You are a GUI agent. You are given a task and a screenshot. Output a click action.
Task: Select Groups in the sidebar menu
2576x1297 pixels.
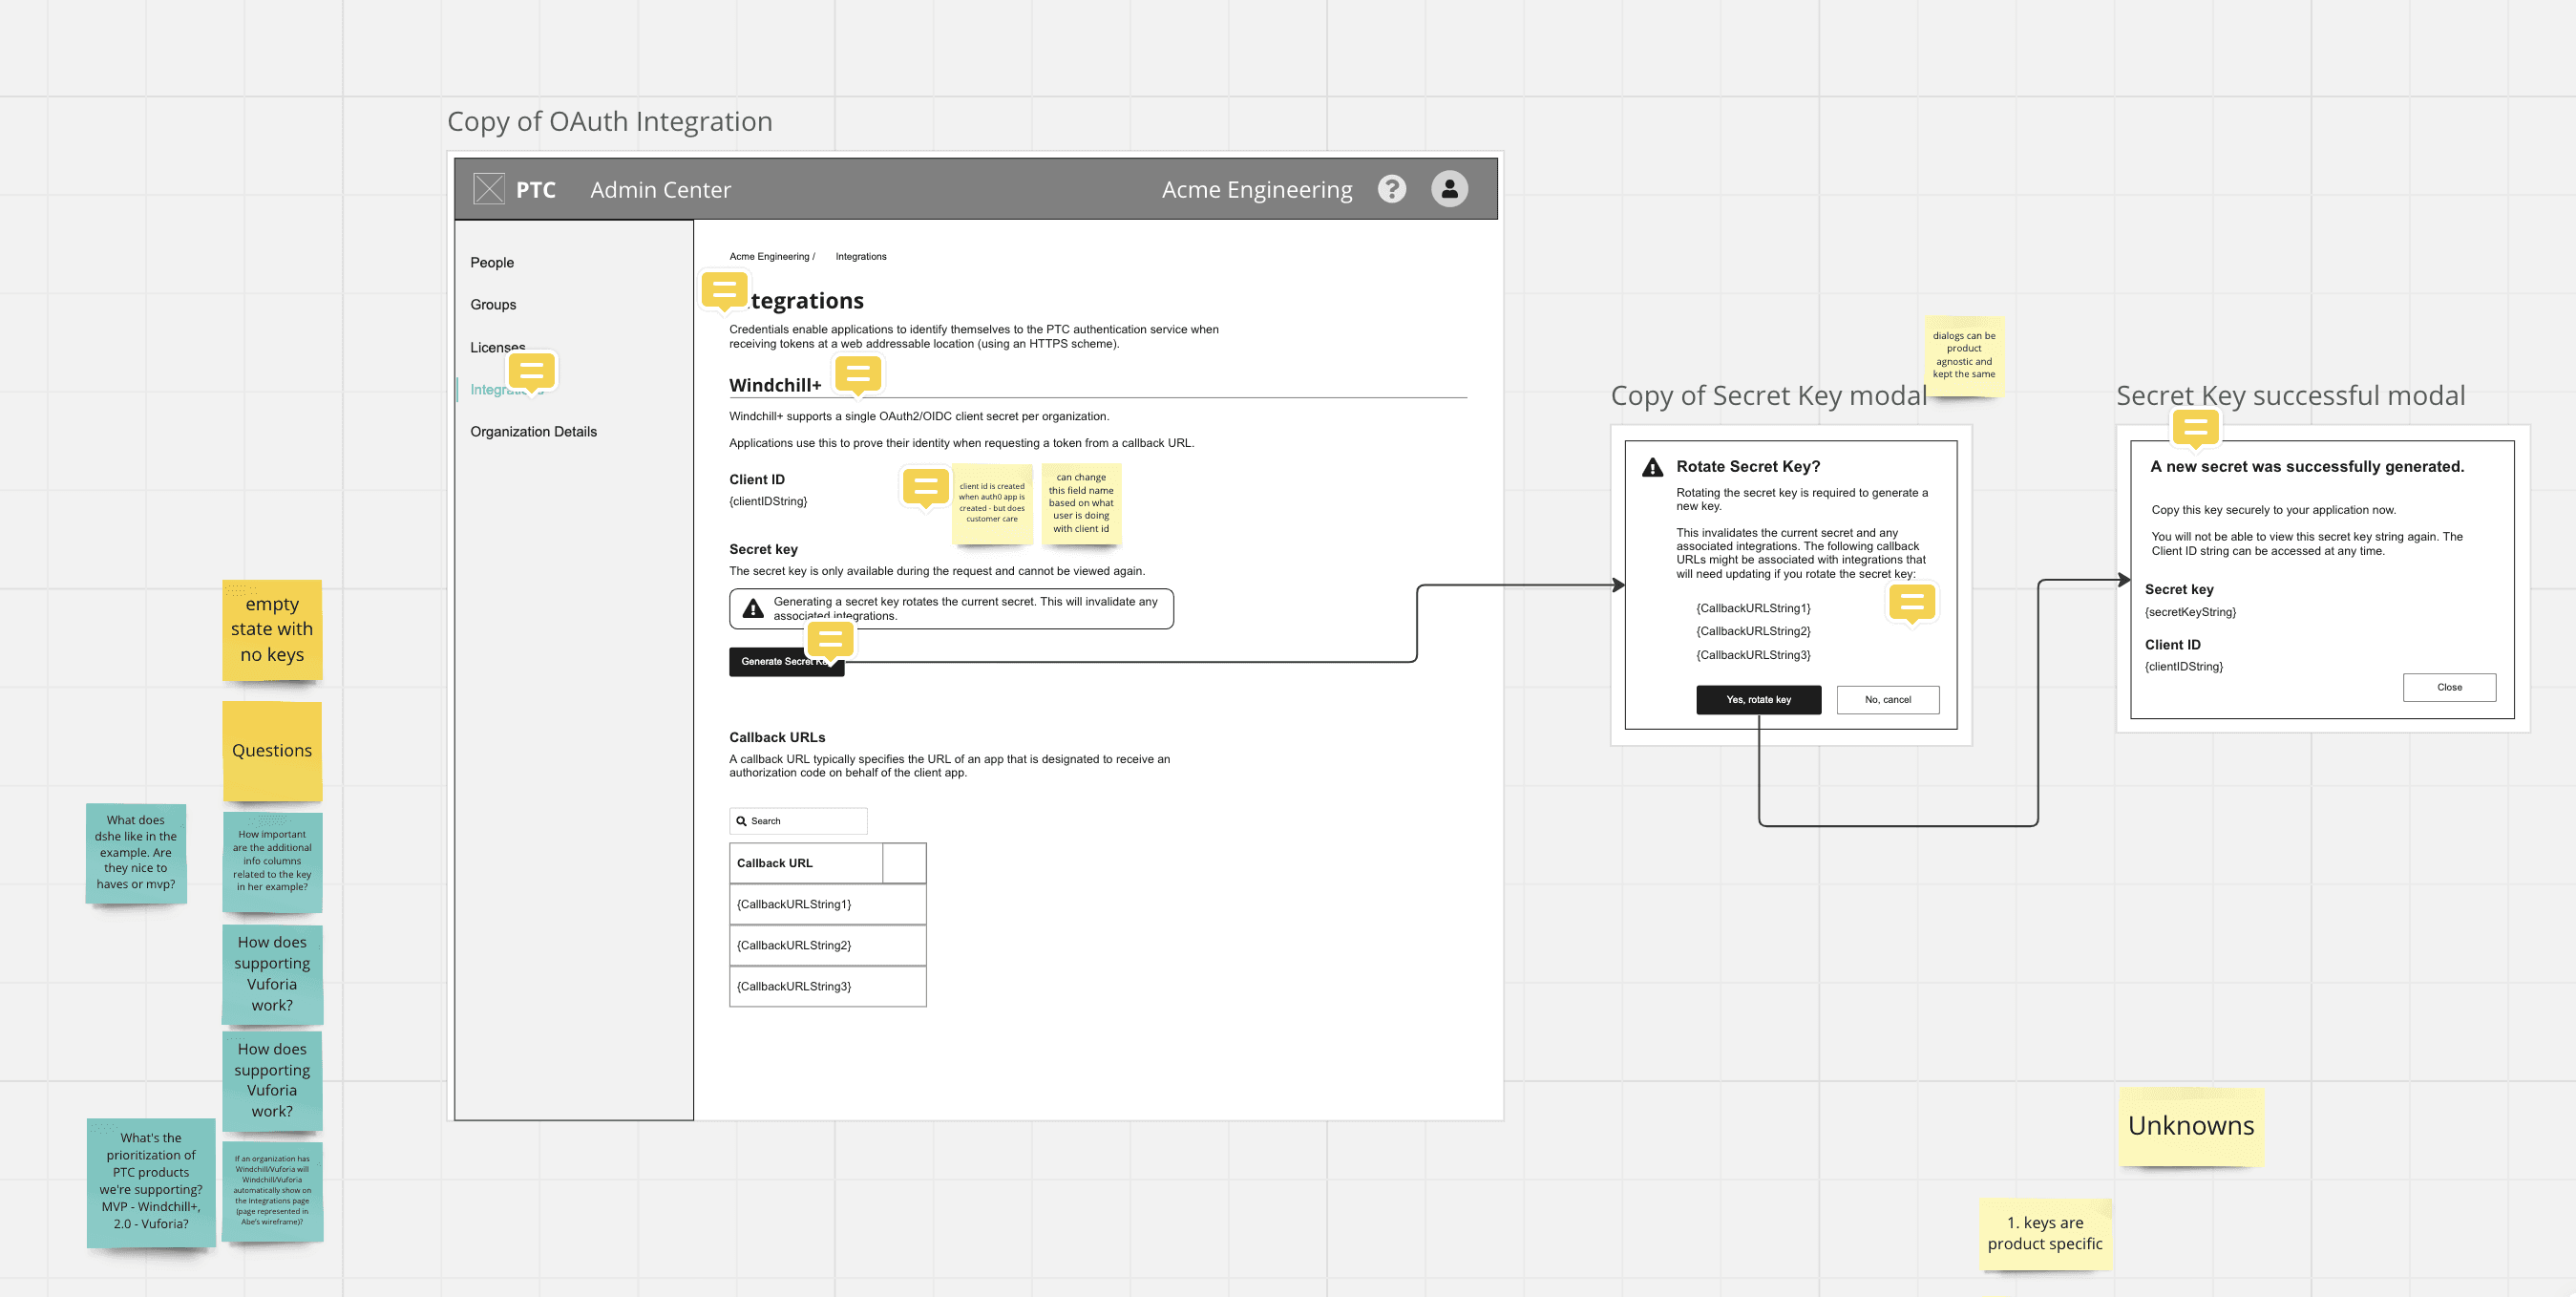493,305
